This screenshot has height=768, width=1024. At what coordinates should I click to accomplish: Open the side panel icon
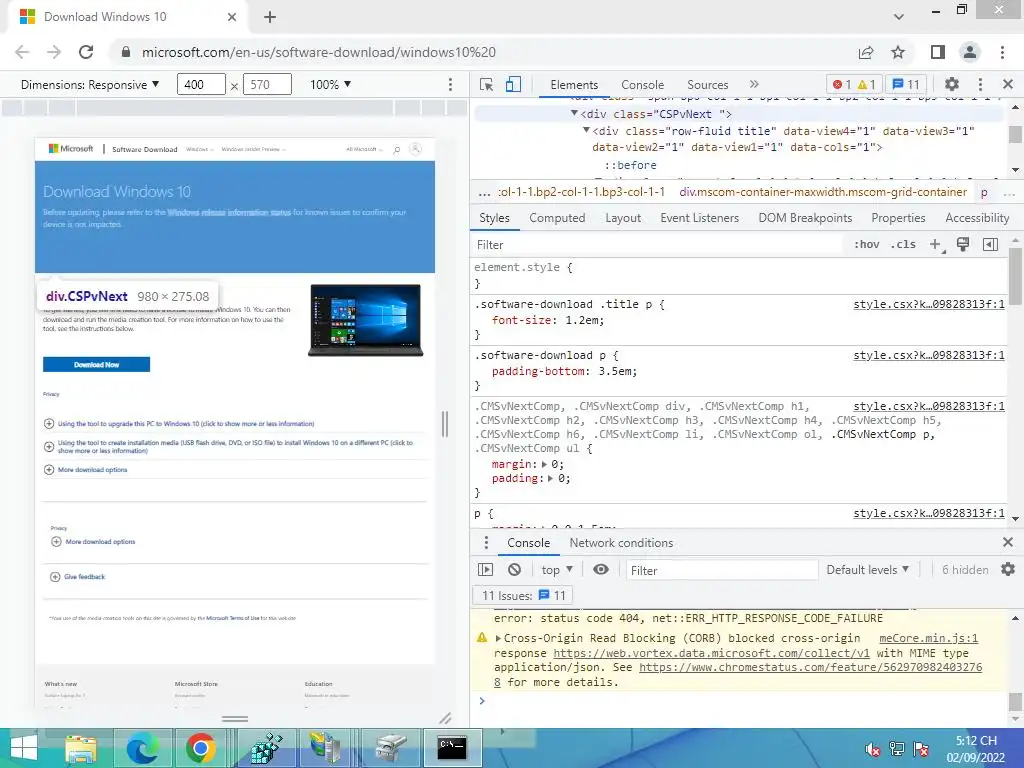pos(938,52)
